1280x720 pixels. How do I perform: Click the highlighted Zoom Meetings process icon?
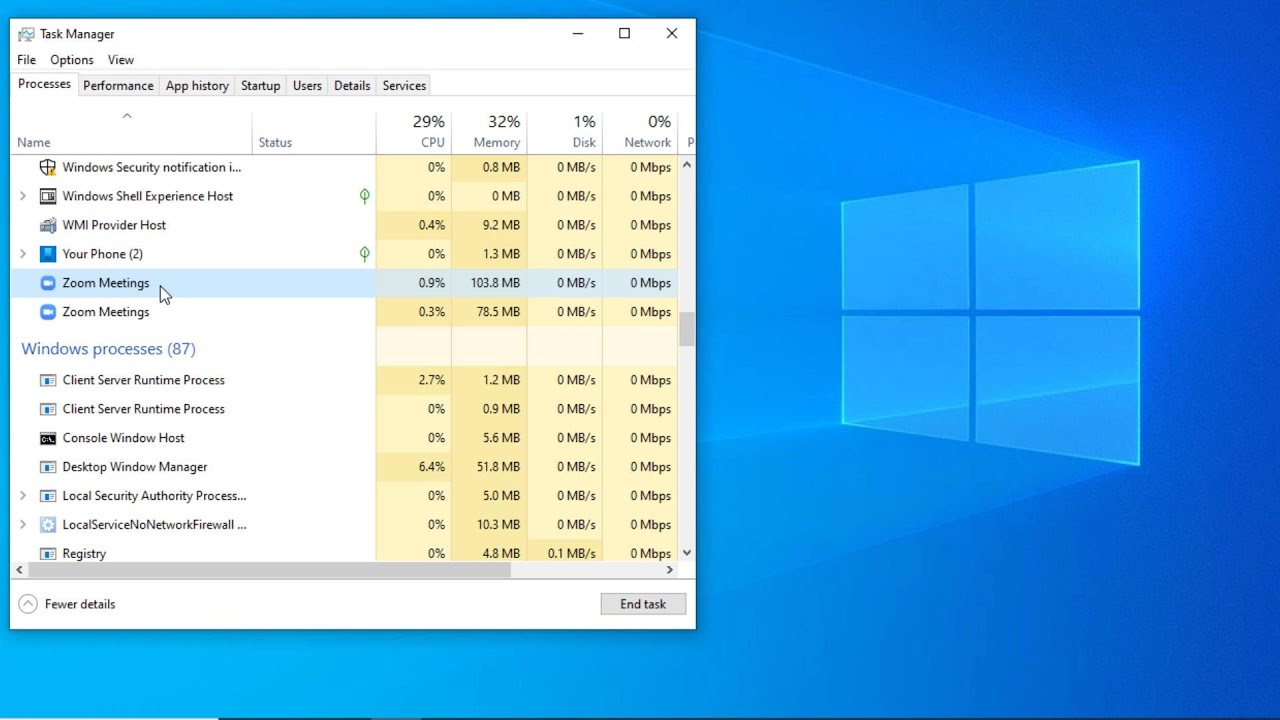[47, 283]
